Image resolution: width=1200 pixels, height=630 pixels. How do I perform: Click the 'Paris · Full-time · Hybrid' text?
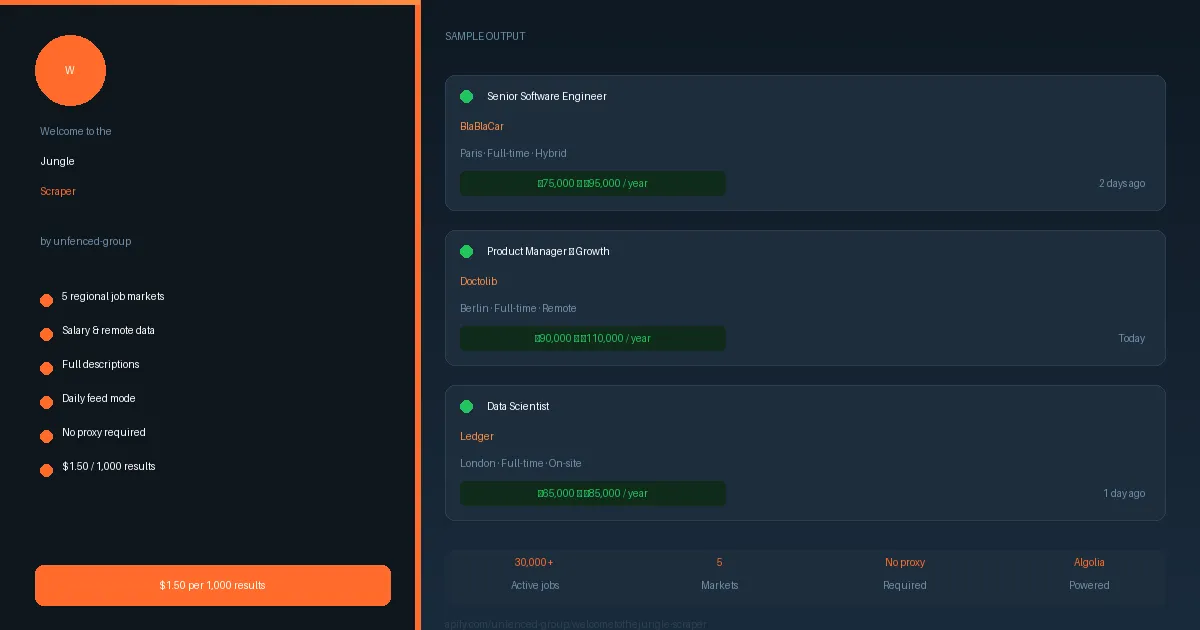coord(513,153)
